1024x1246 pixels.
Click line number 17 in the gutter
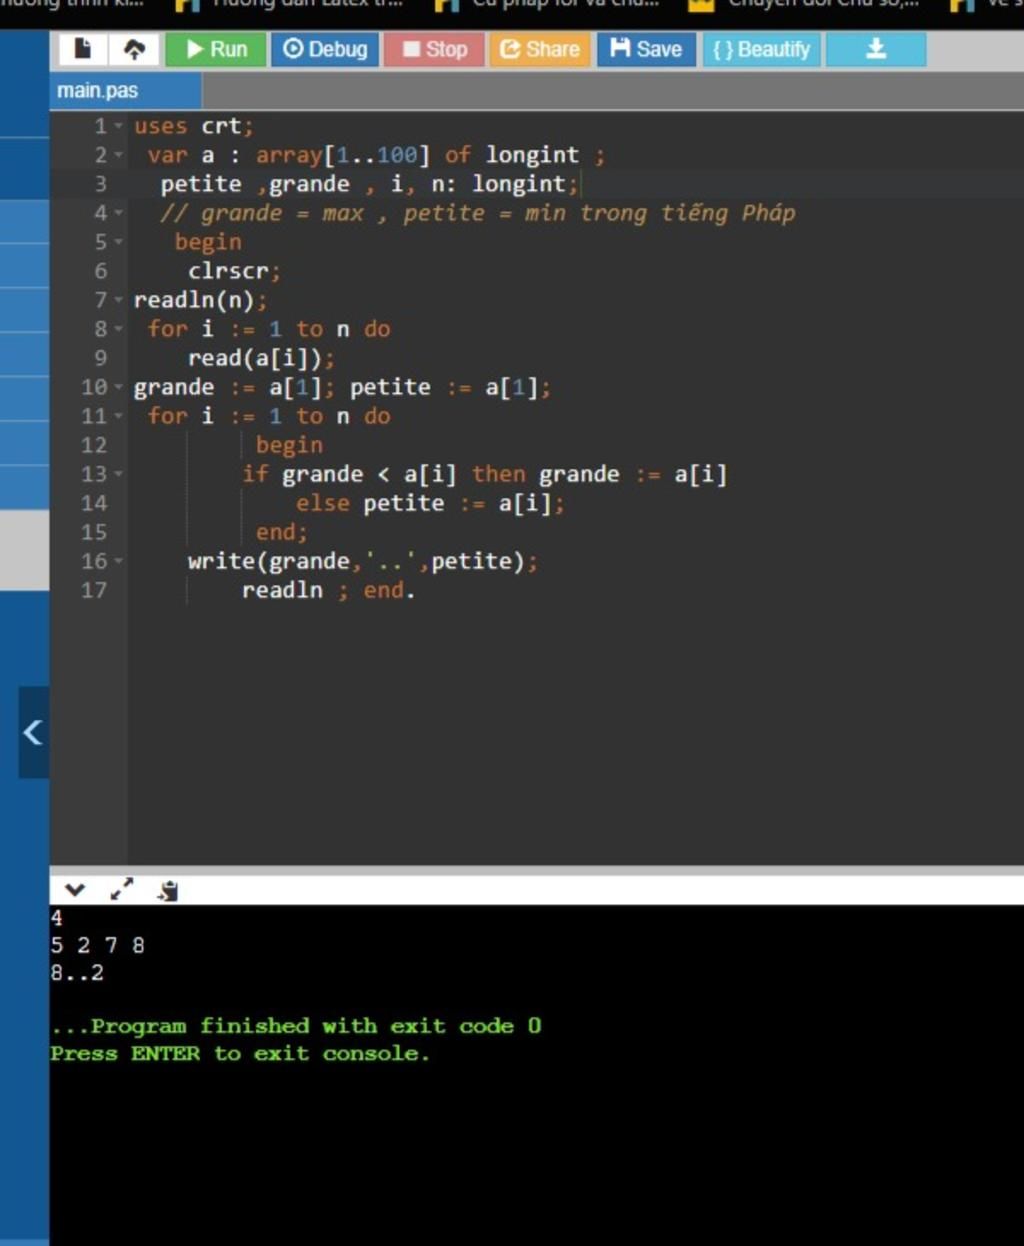tap(94, 590)
